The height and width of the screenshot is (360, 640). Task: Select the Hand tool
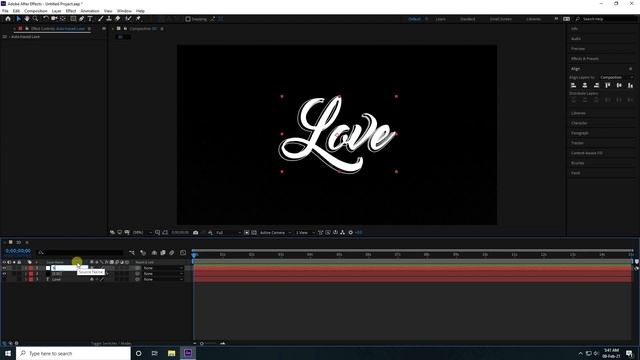click(x=27, y=19)
